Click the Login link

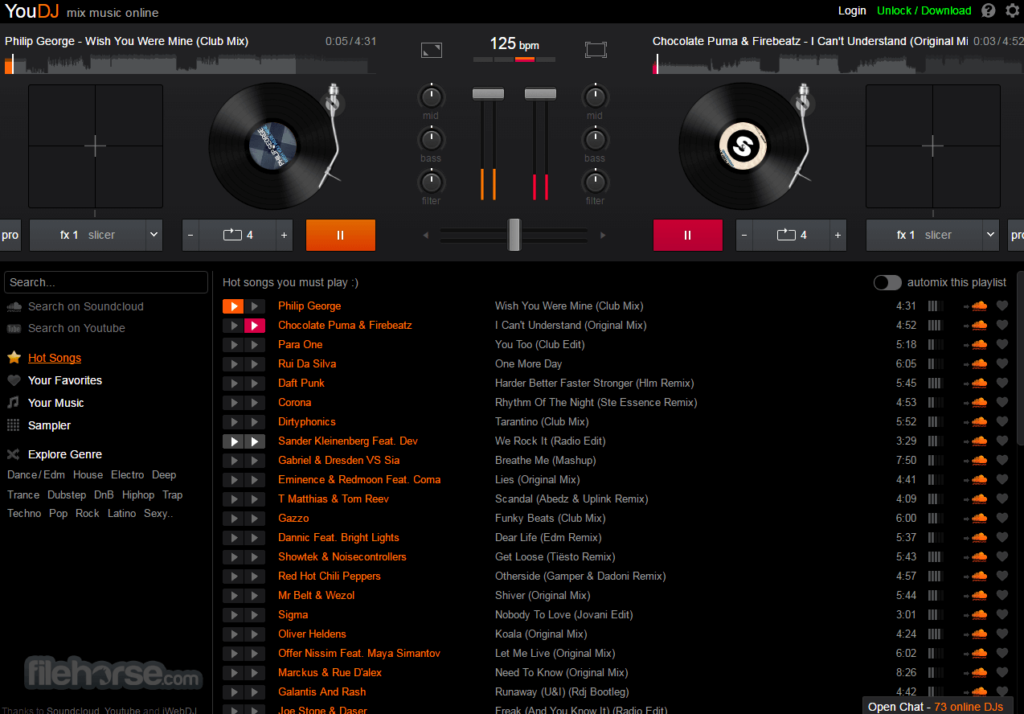click(852, 11)
